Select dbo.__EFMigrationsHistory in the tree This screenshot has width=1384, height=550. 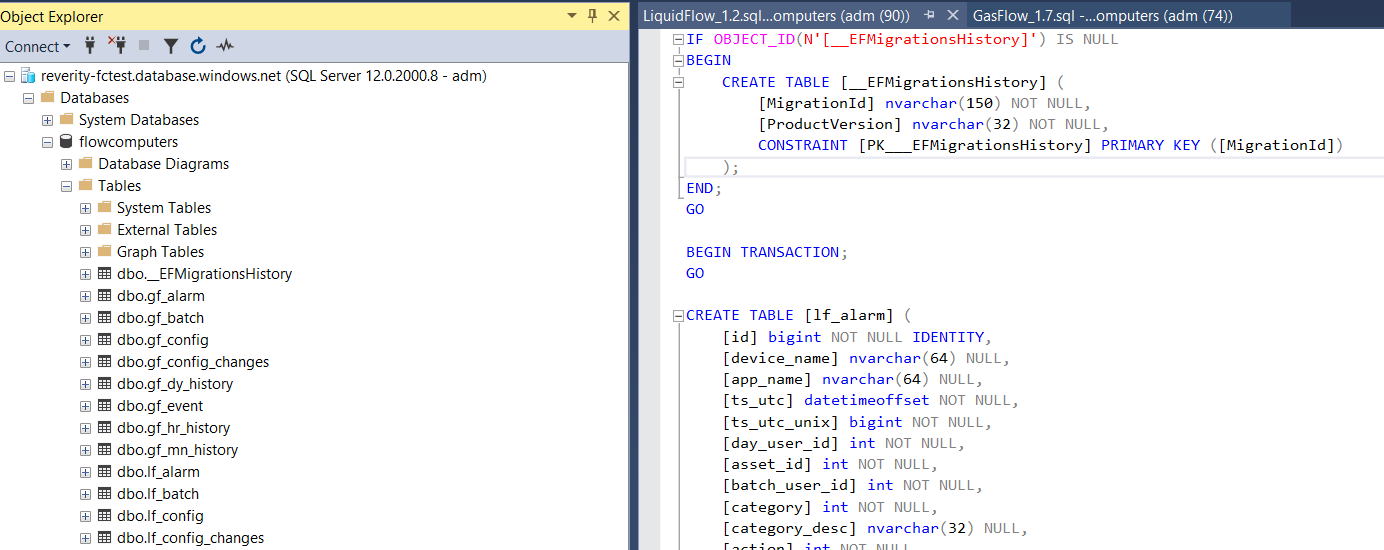click(204, 274)
